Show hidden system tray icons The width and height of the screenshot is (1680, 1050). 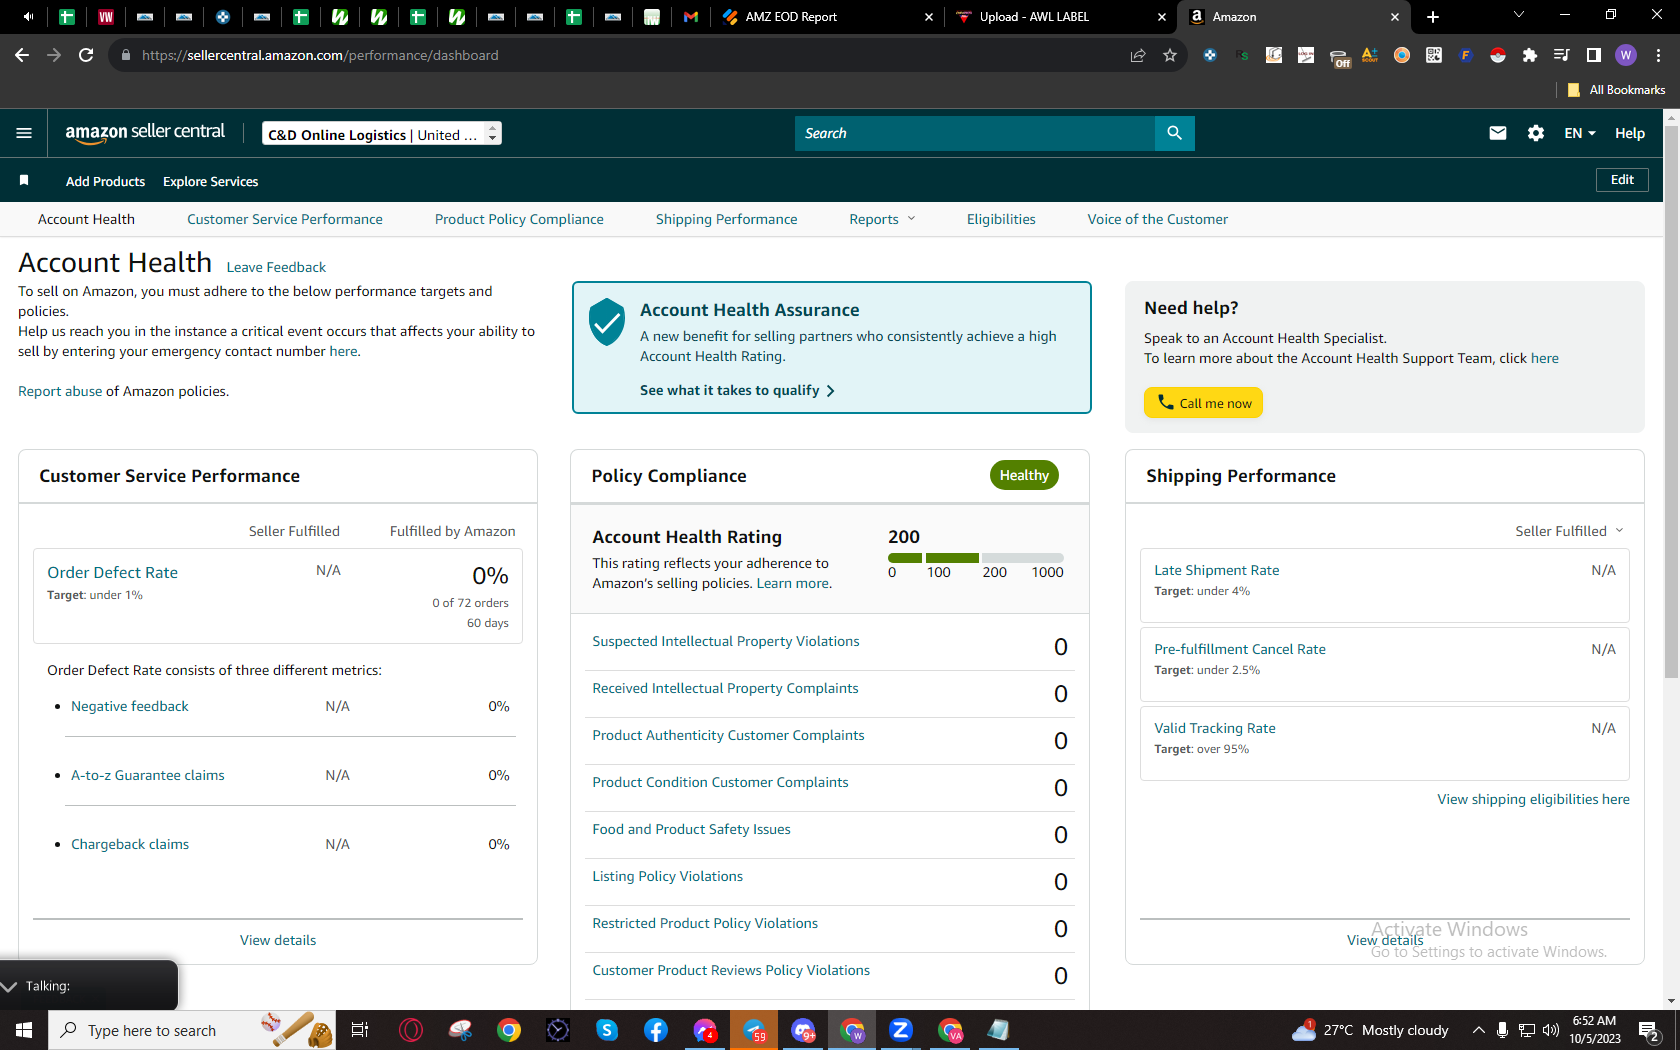click(1478, 1030)
